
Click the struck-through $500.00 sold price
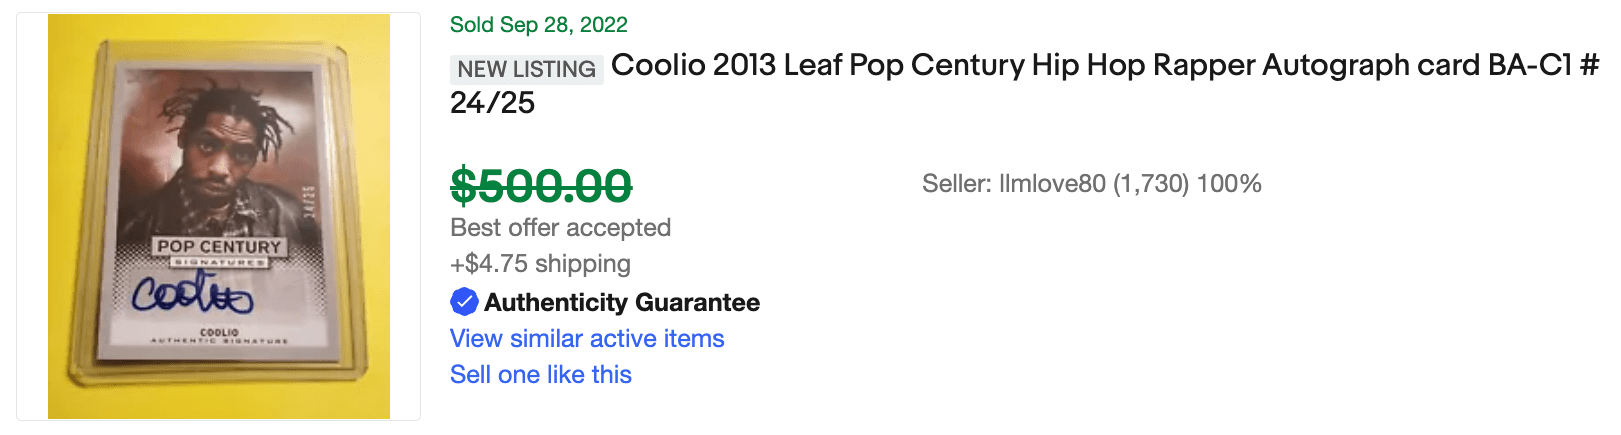coord(541,185)
